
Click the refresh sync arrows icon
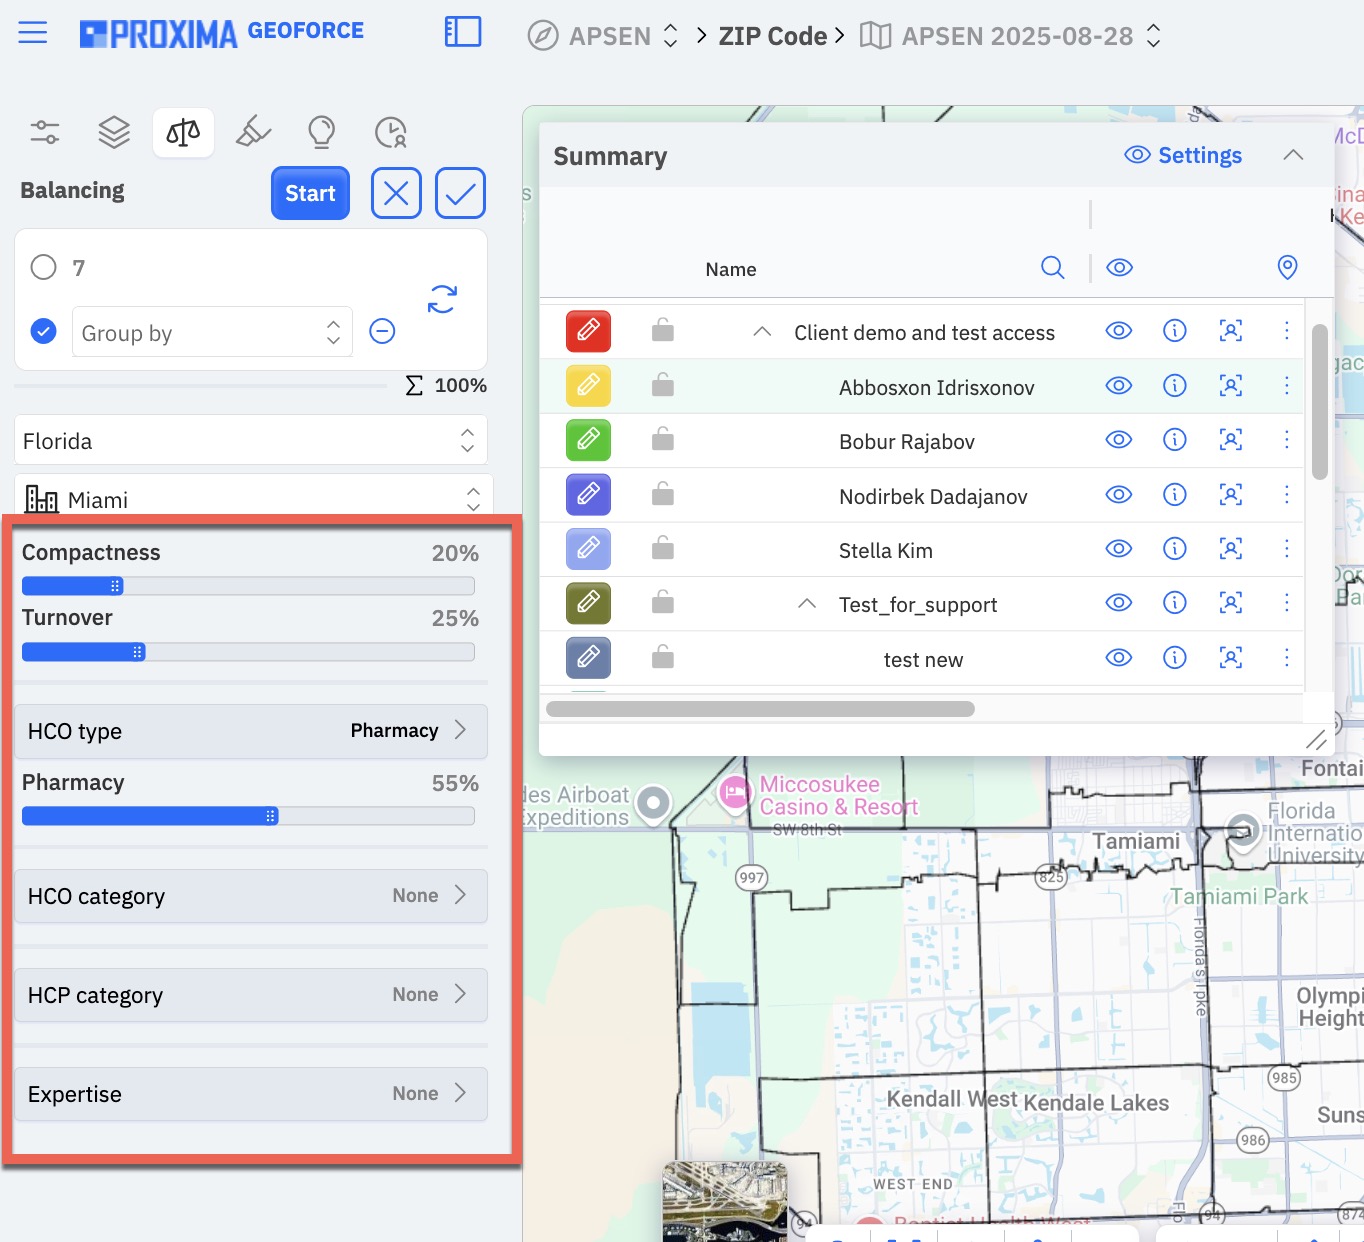(442, 298)
